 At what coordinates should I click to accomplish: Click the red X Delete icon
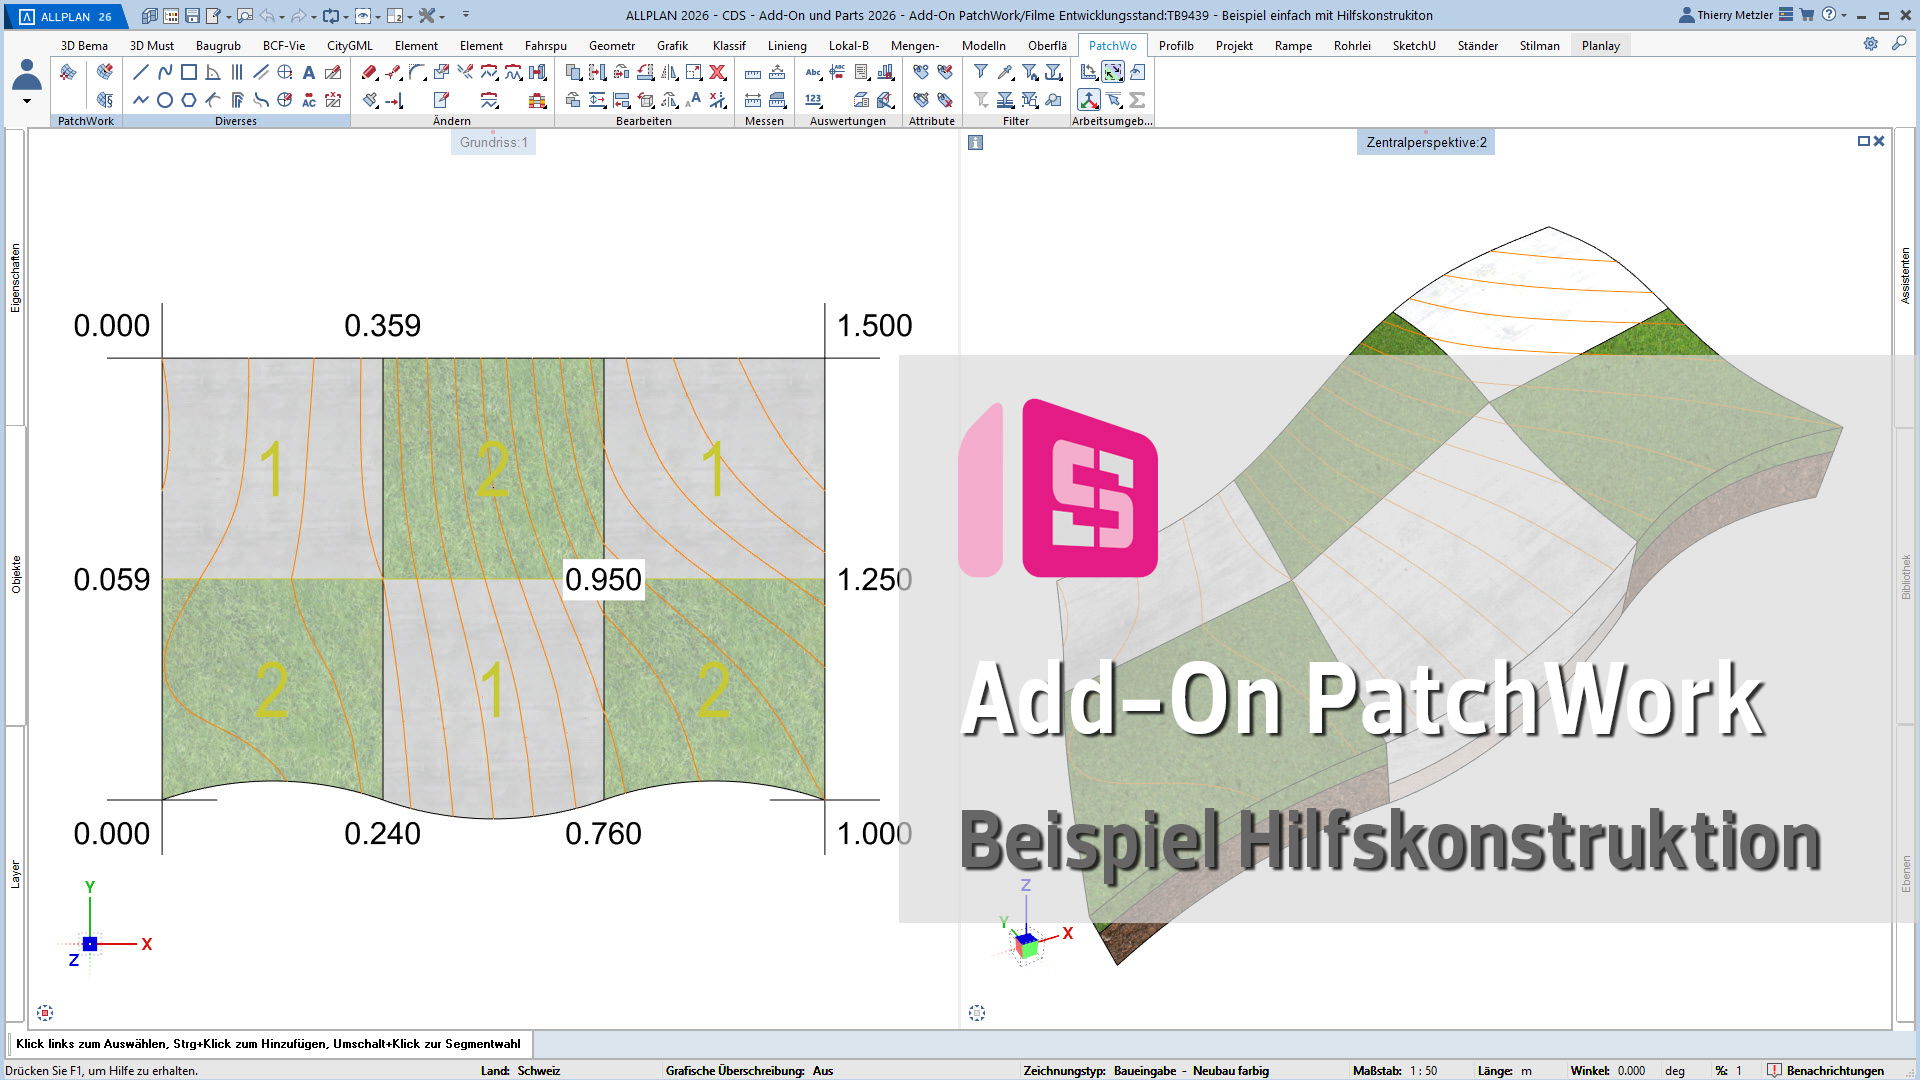pyautogui.click(x=717, y=72)
